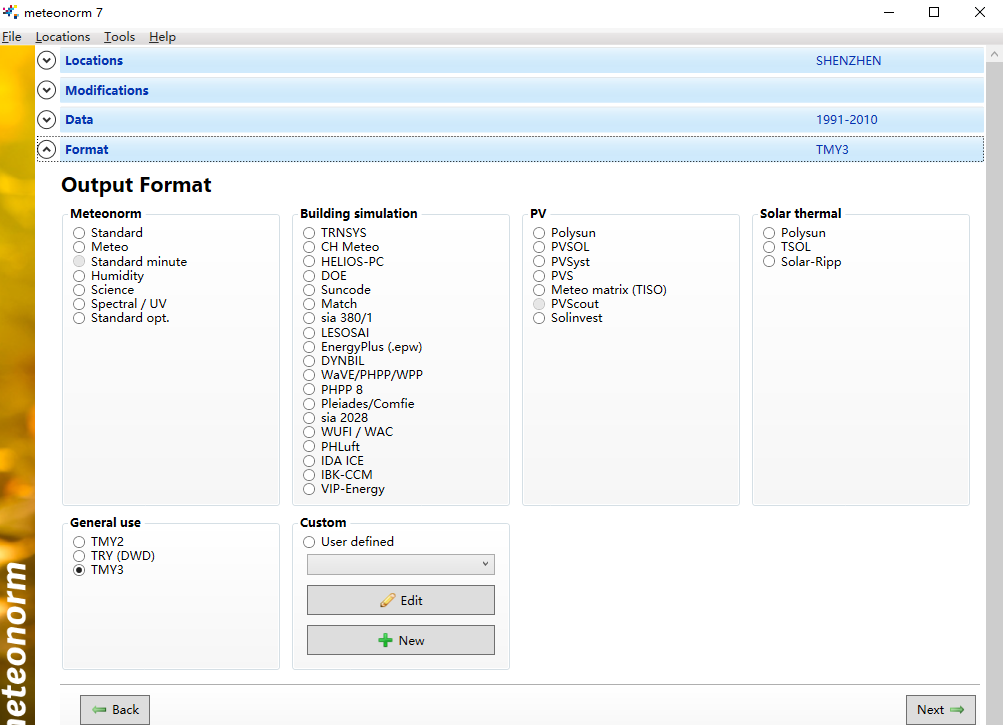This screenshot has height=725, width=1003.
Task: Pick TRNSYS as output format
Action: [x=310, y=233]
